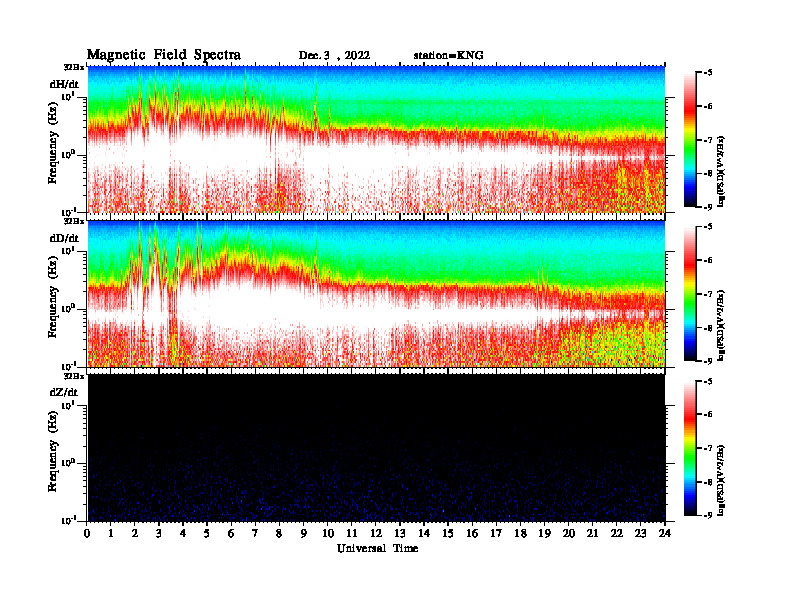This screenshot has height=612, width=792.
Task: Click hour 20 on the Universal Time axis
Action: click(x=568, y=534)
